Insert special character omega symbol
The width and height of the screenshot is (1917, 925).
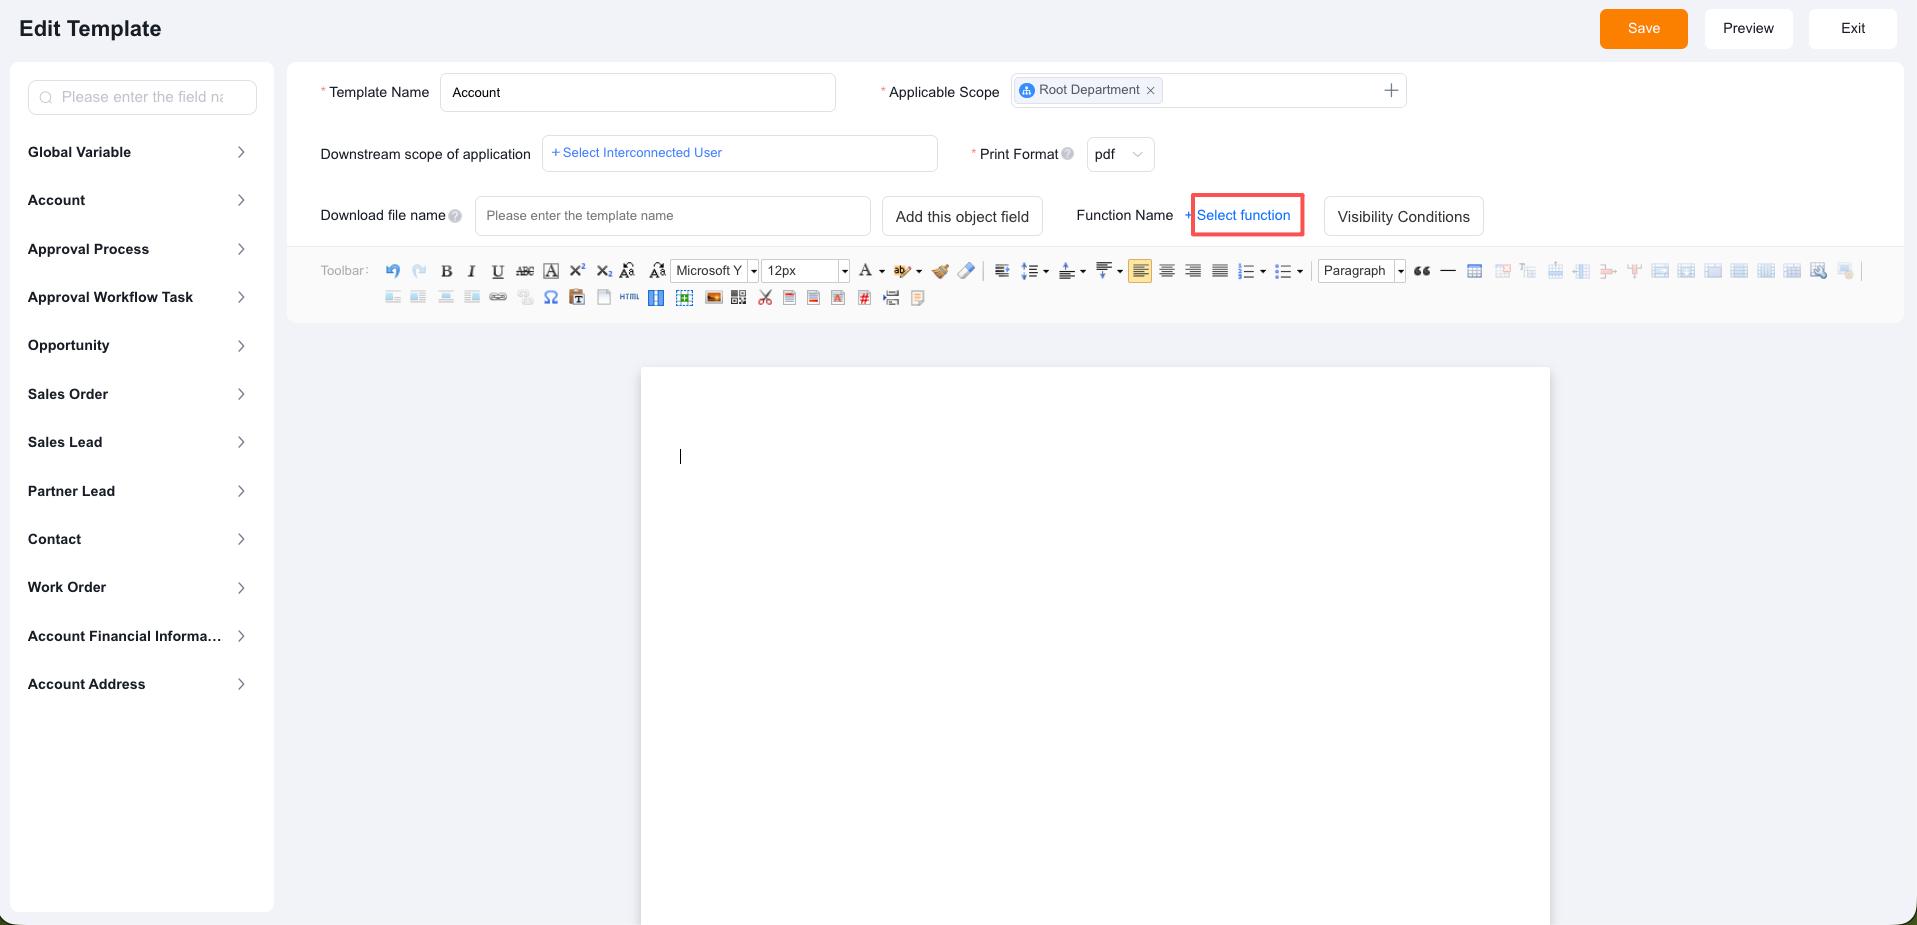[x=551, y=298]
